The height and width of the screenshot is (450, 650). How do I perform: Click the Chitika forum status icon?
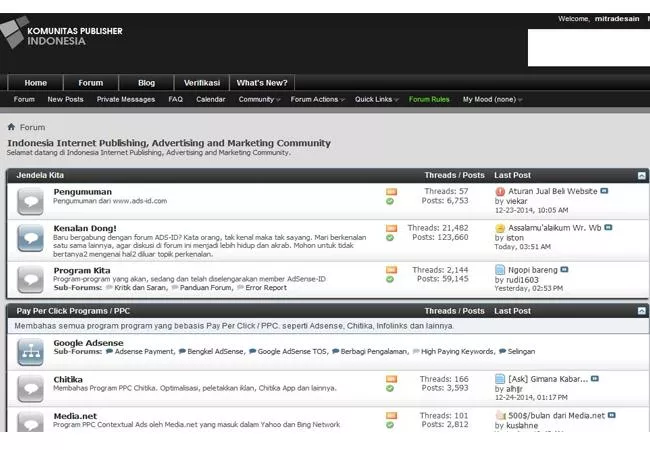30,388
